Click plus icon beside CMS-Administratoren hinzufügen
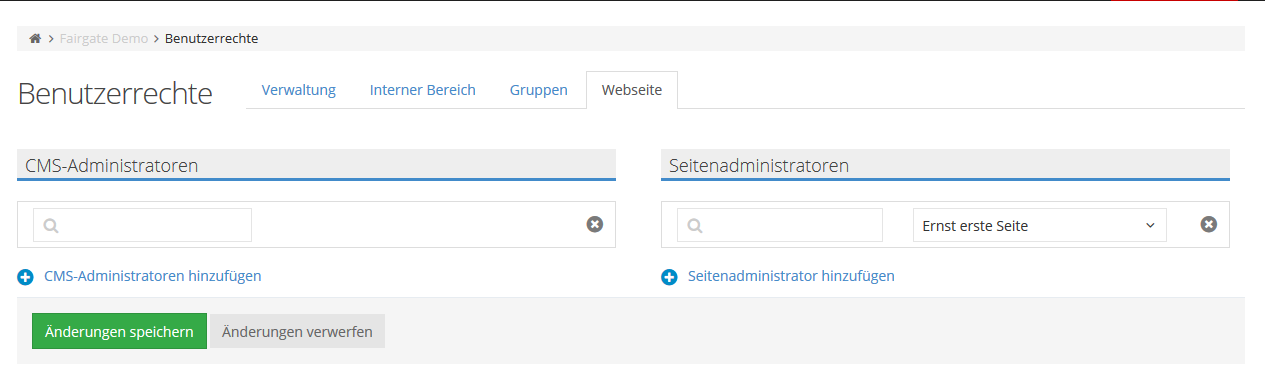This screenshot has height=372, width=1265. (26, 277)
